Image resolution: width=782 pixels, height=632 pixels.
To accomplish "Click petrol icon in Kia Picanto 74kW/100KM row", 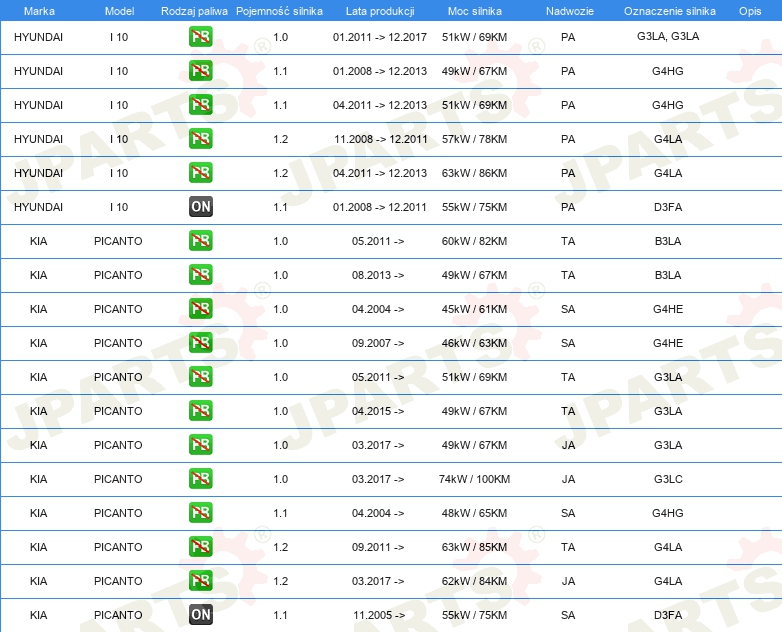I will point(200,478).
